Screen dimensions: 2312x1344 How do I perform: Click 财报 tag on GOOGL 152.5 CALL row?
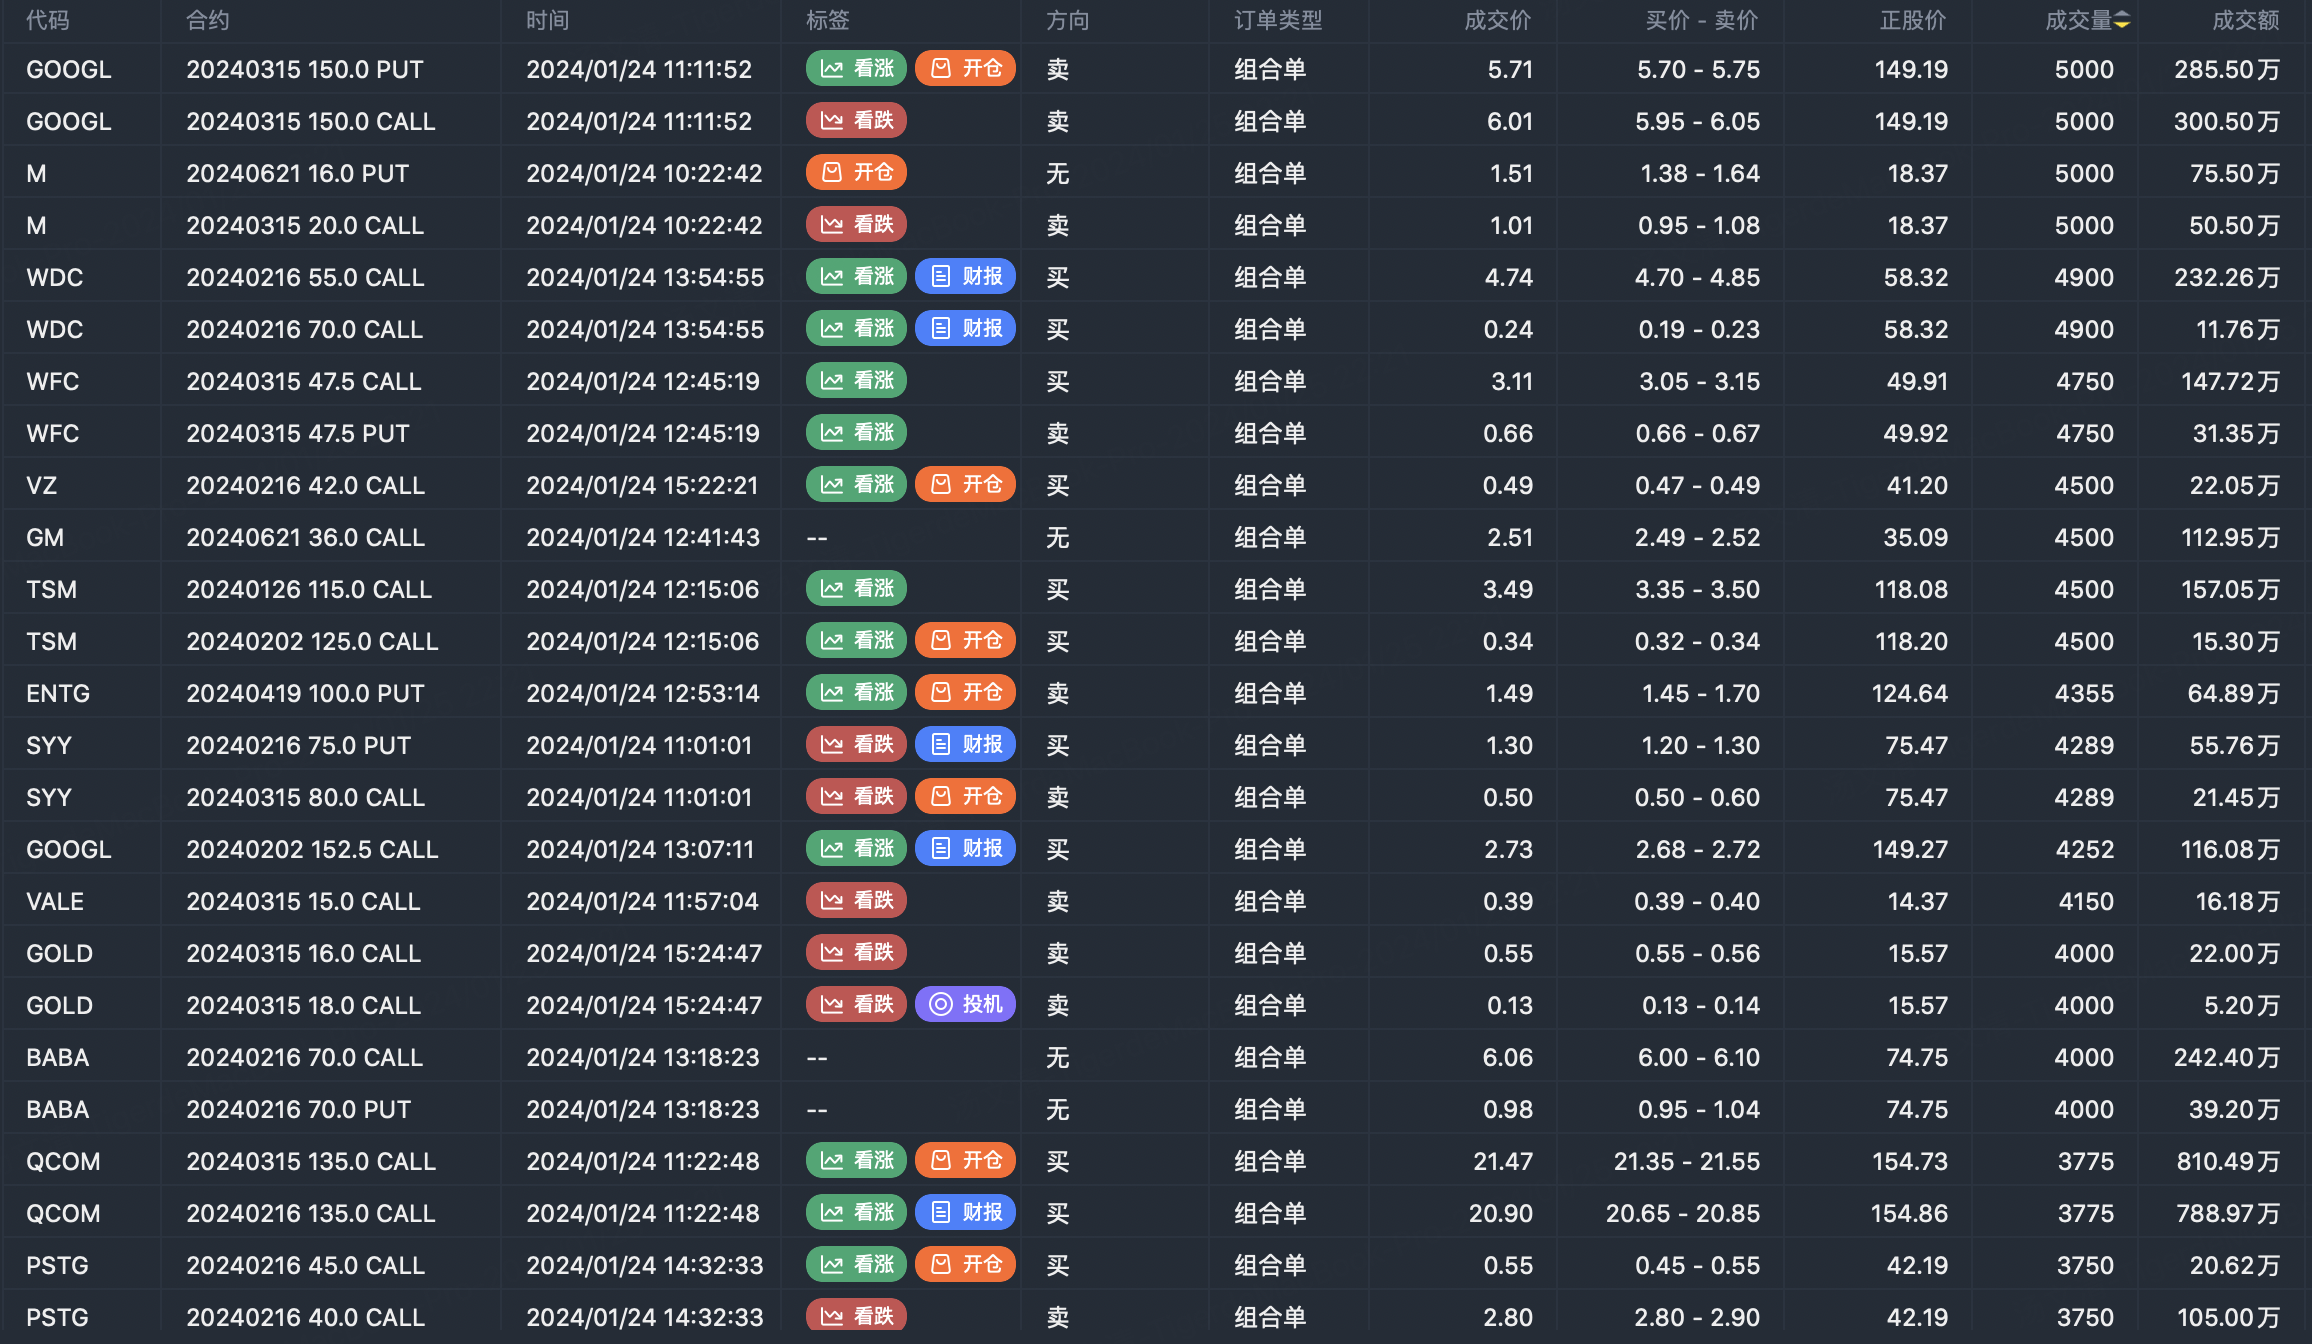coord(965,849)
